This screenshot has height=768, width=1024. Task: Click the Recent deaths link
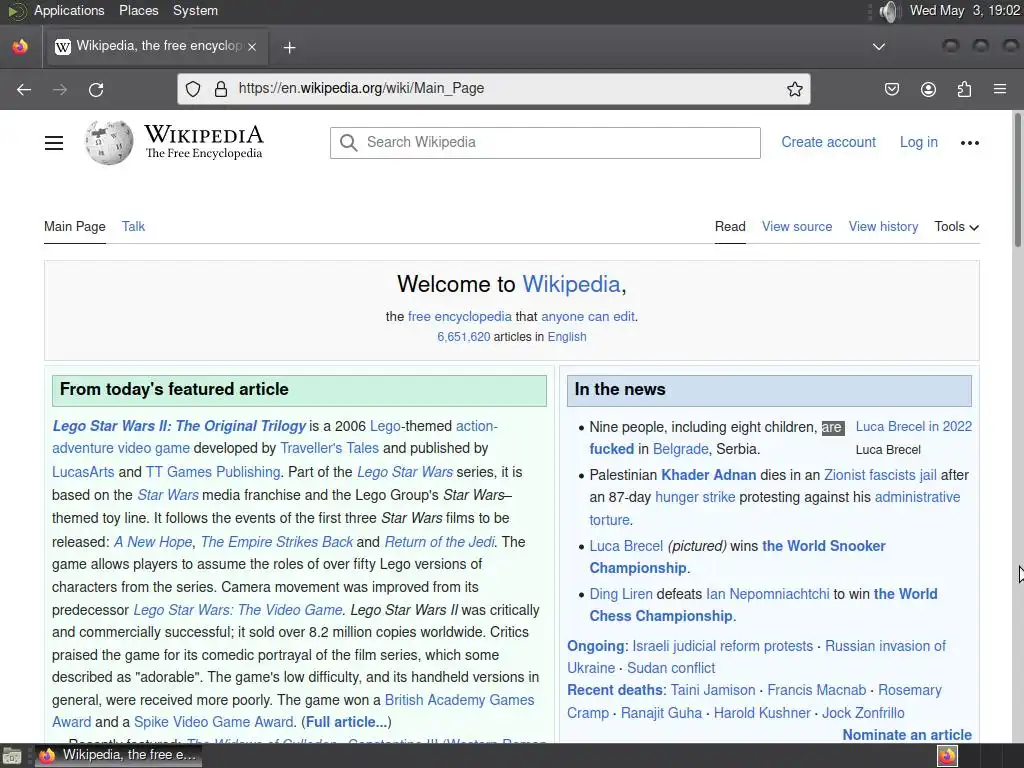615,690
